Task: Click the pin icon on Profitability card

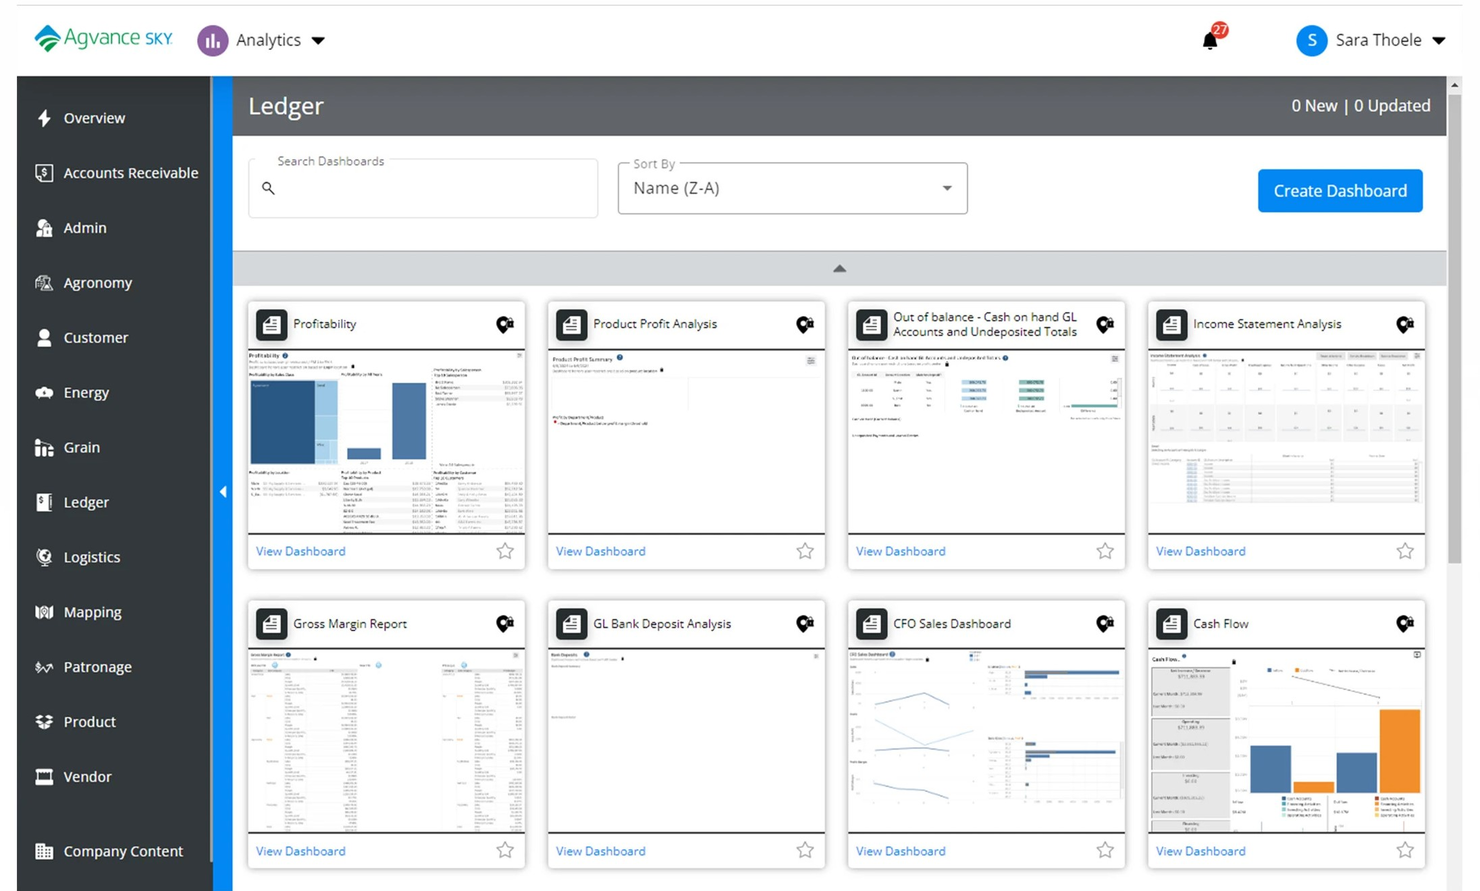Action: tap(505, 324)
